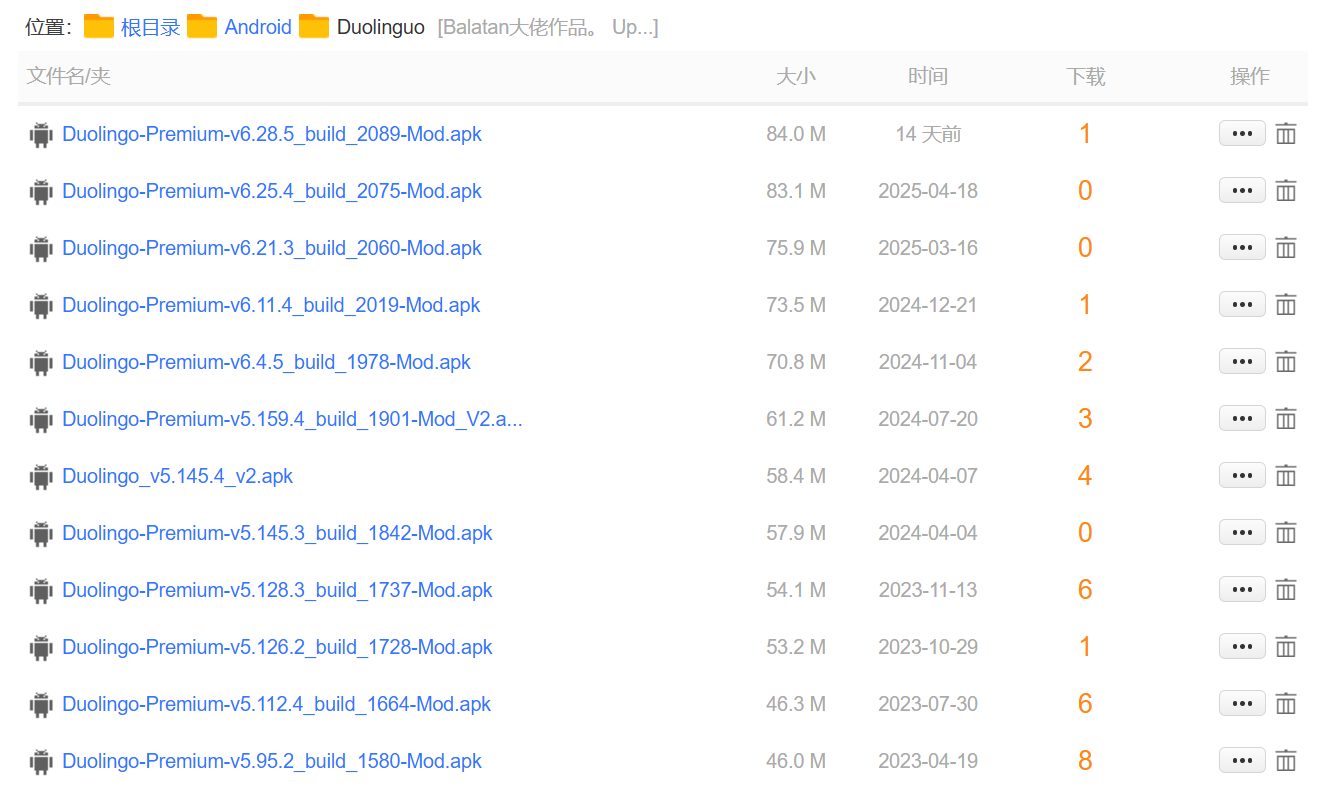Click Android icon beside v6.28.5 apk
Image resolution: width=1344 pixels, height=786 pixels.
pos(41,134)
